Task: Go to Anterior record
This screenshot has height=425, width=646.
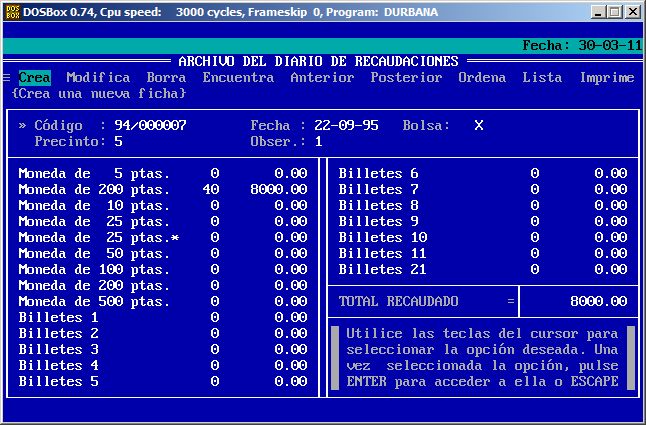Action: coord(322,77)
